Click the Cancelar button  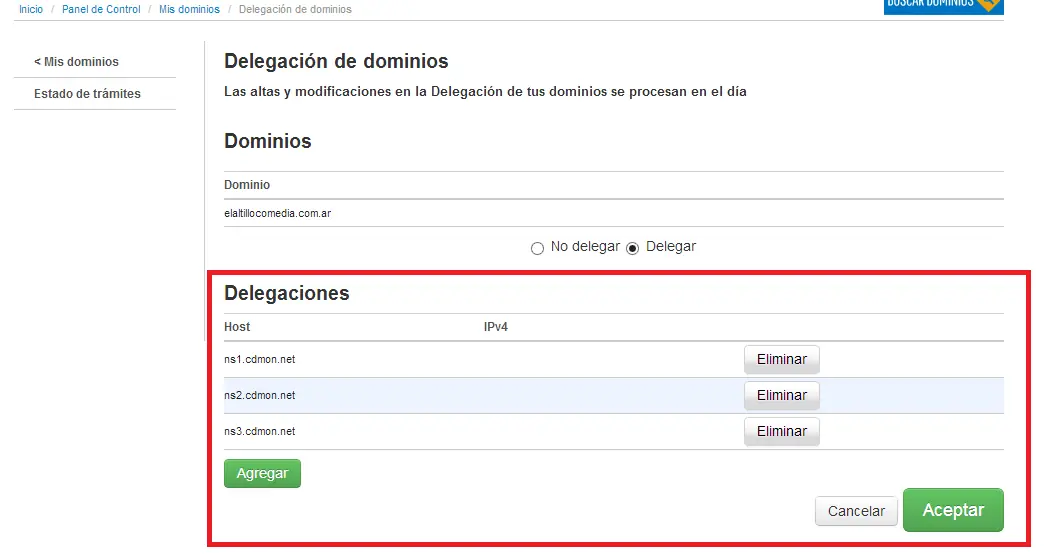[x=856, y=511]
